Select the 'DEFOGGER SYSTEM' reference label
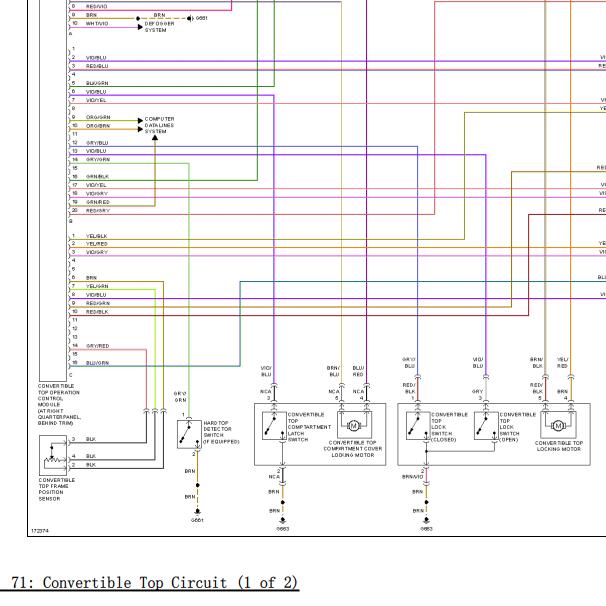This screenshot has height=606, width=606. pos(159,27)
